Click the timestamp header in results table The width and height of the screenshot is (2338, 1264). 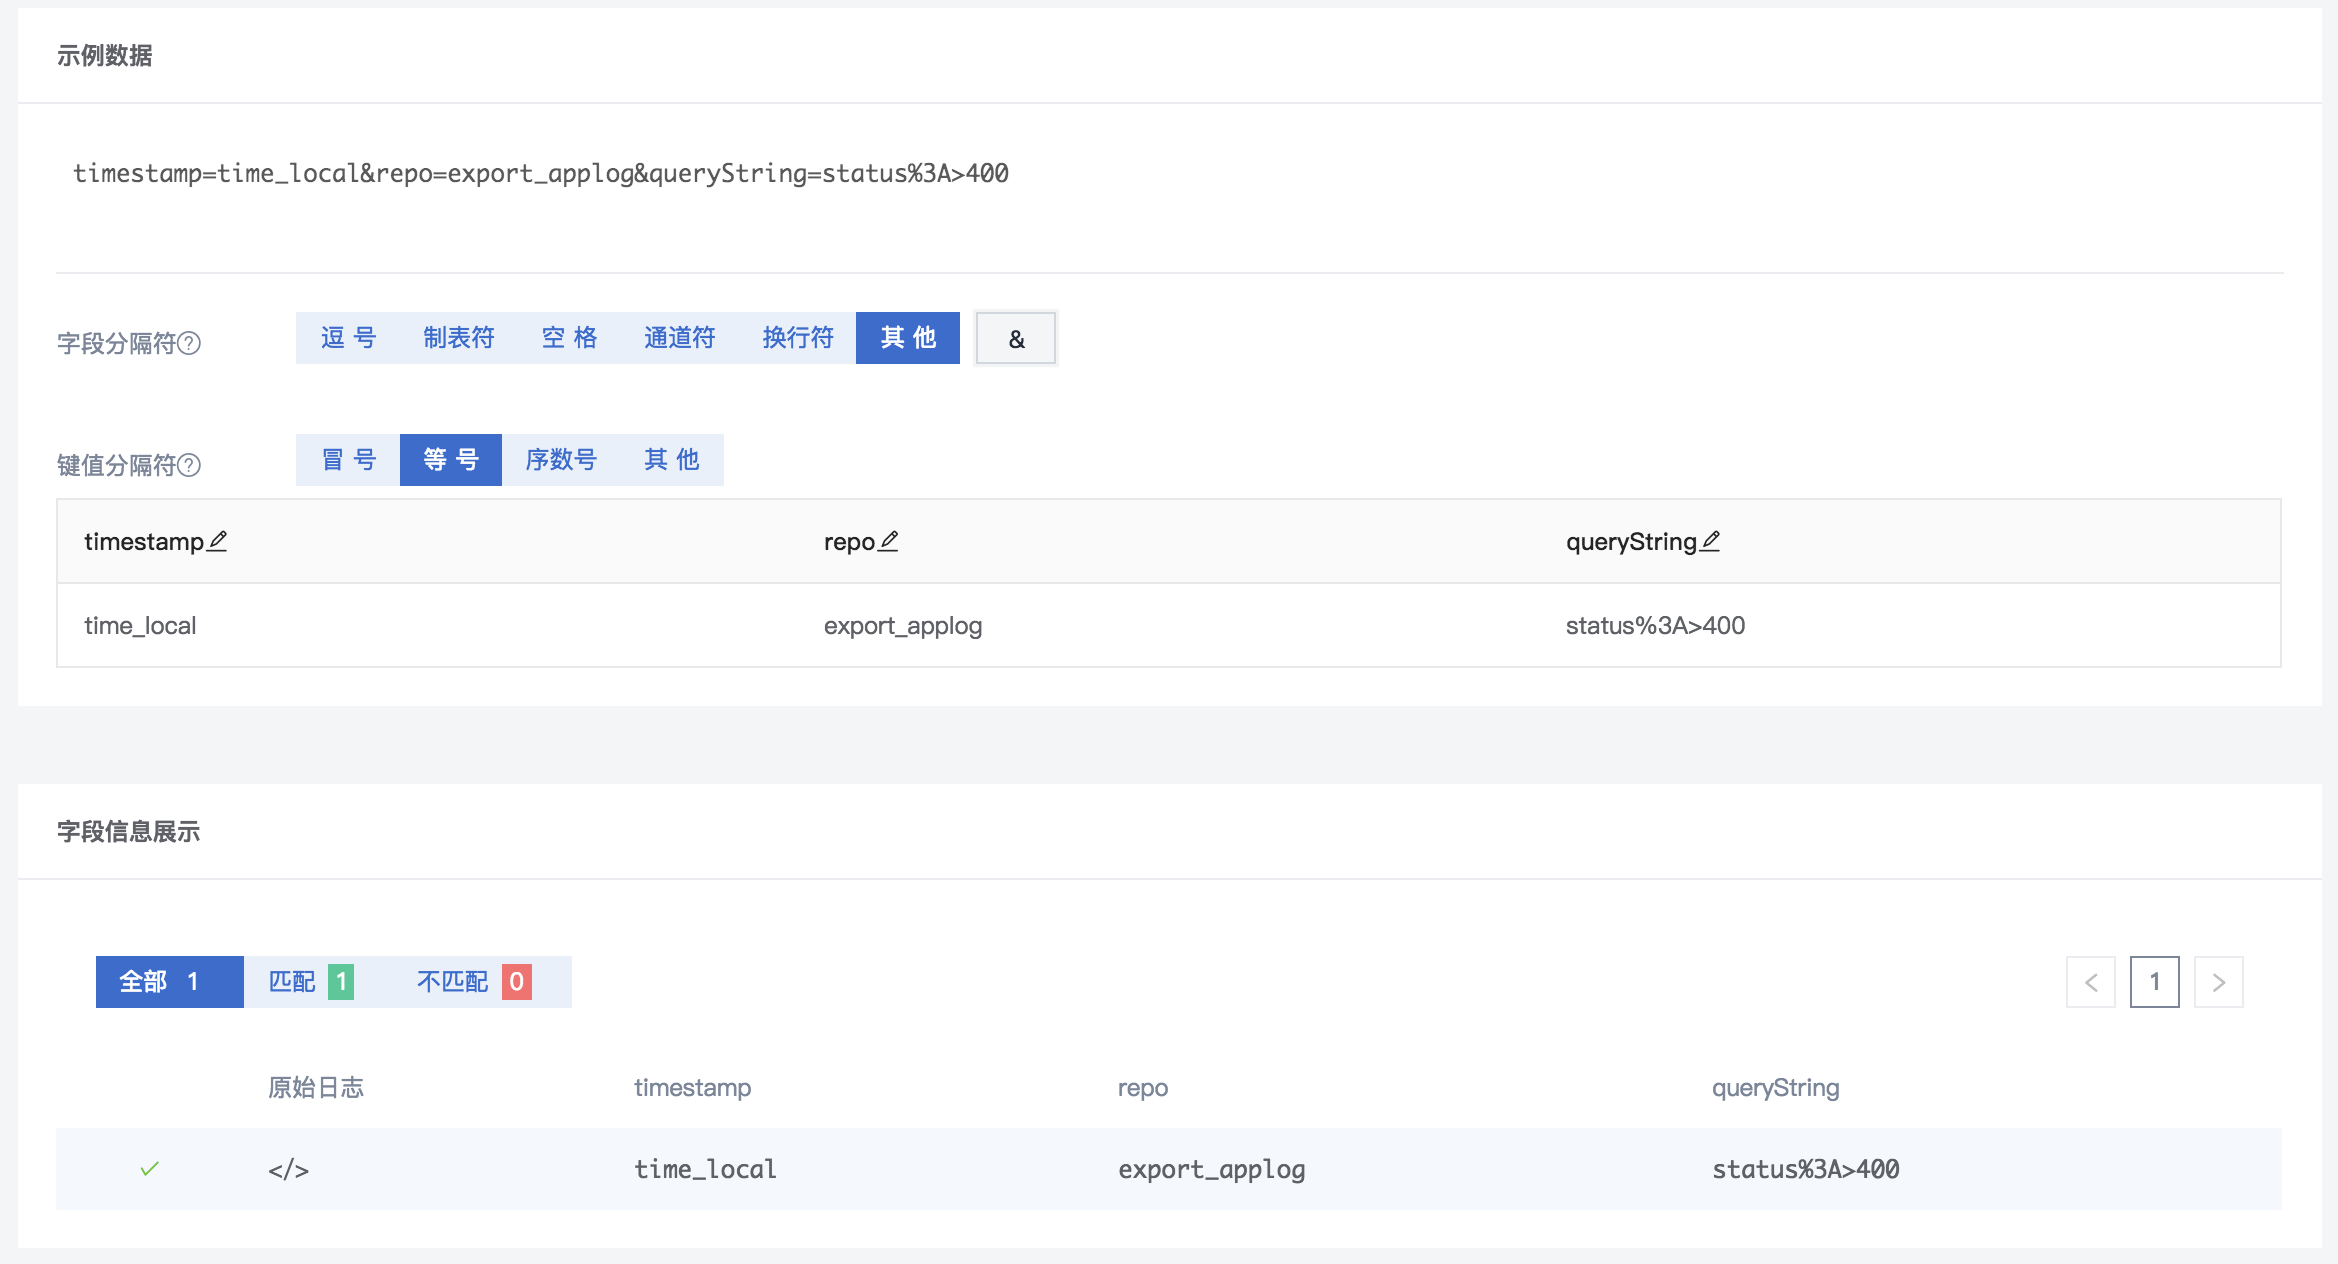click(692, 1088)
